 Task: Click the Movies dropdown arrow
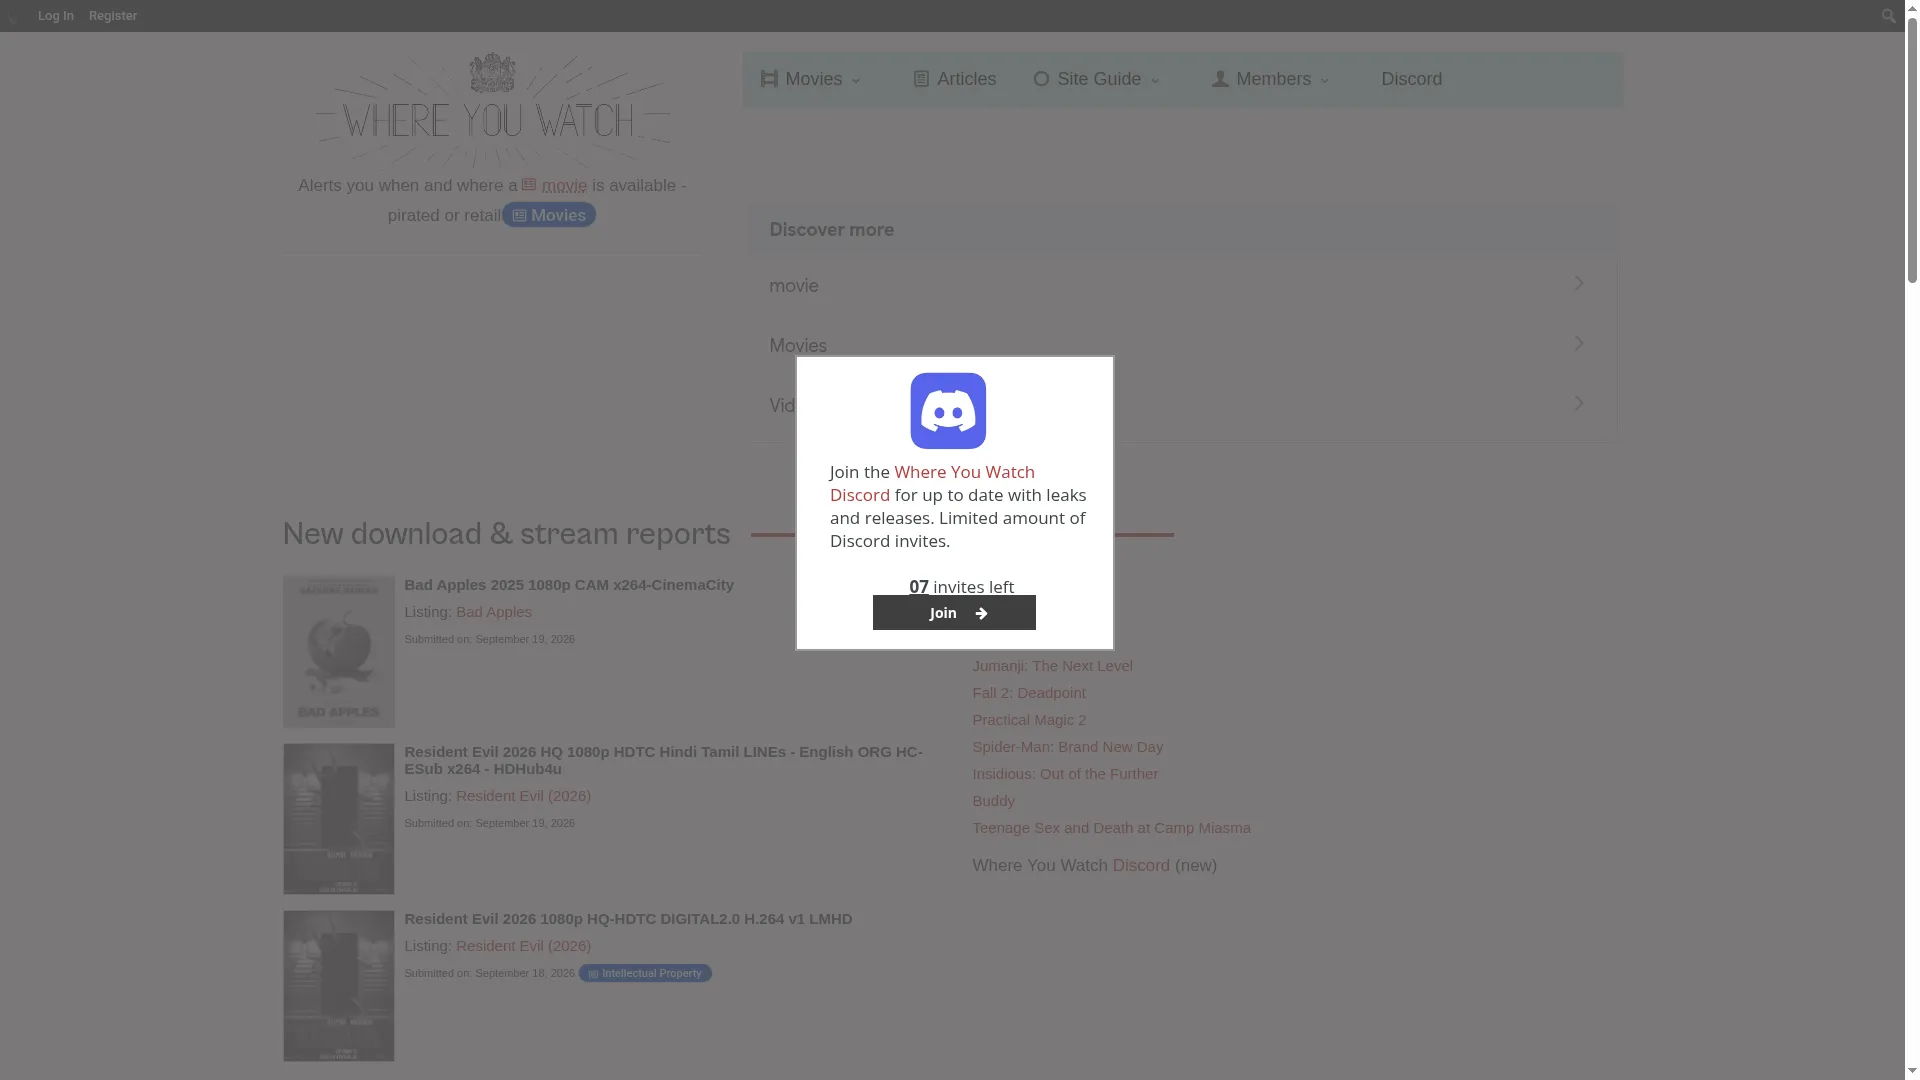(856, 81)
